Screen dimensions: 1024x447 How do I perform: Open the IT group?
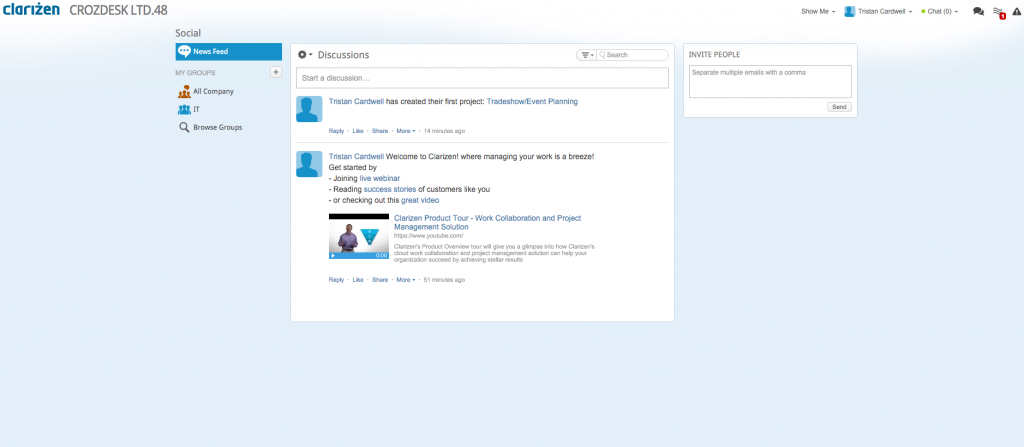coord(197,110)
